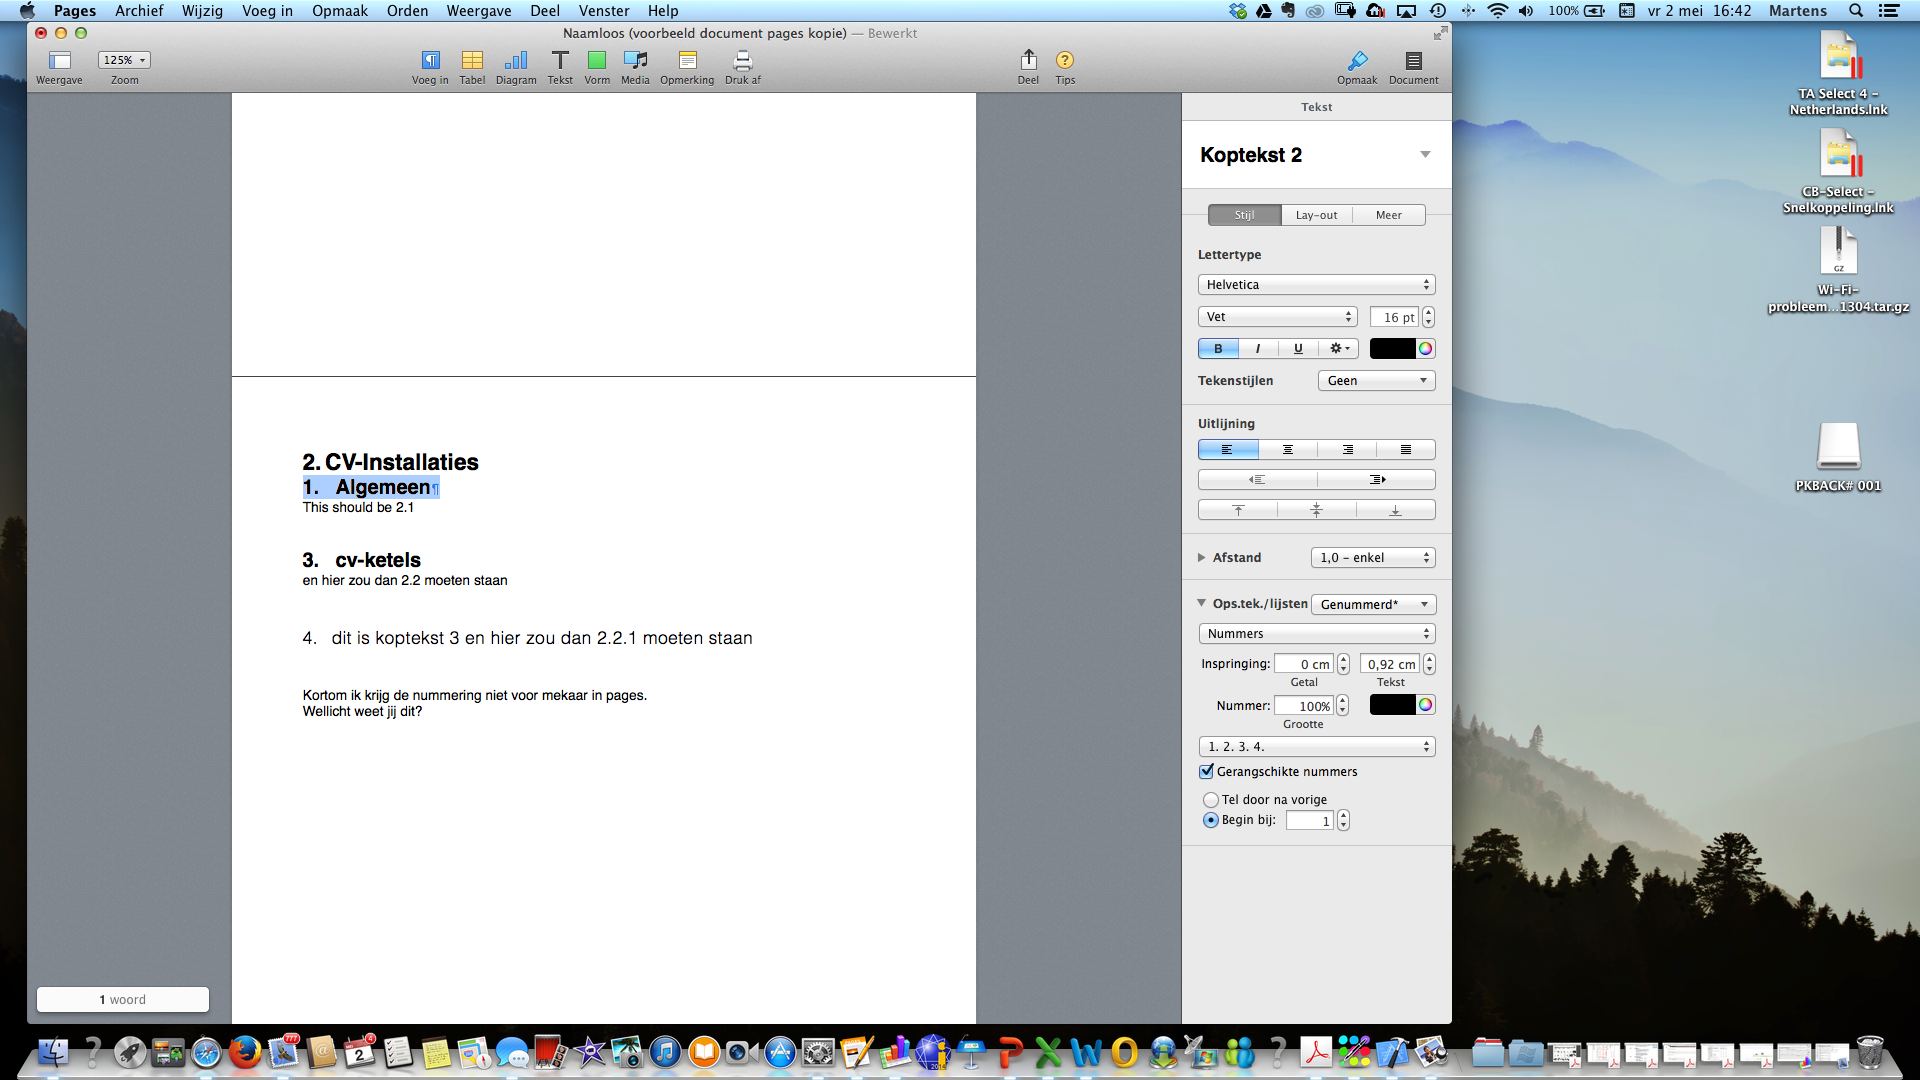The image size is (1920, 1080).
Task: Click the black text color swatch
Action: (1391, 349)
